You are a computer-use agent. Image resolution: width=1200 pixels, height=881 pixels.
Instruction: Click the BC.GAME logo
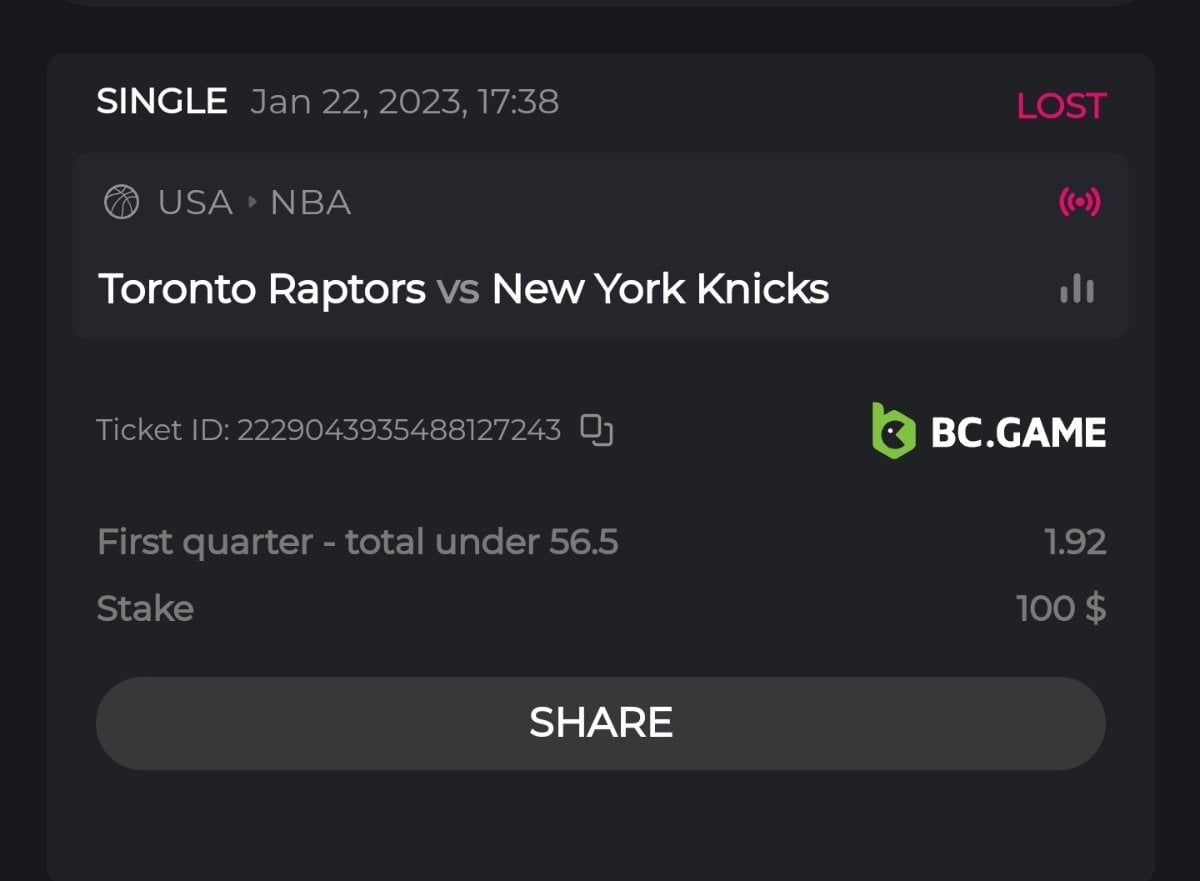click(988, 431)
